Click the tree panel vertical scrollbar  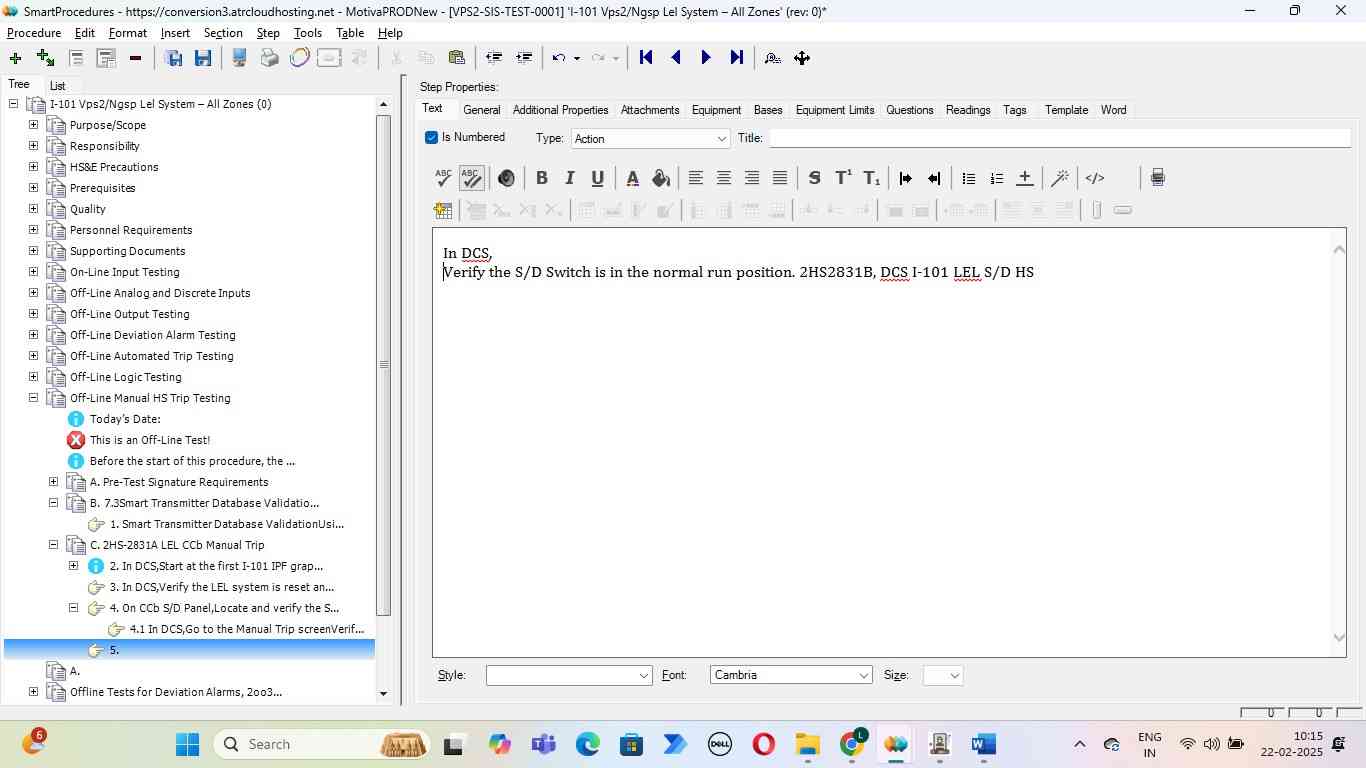point(383,365)
